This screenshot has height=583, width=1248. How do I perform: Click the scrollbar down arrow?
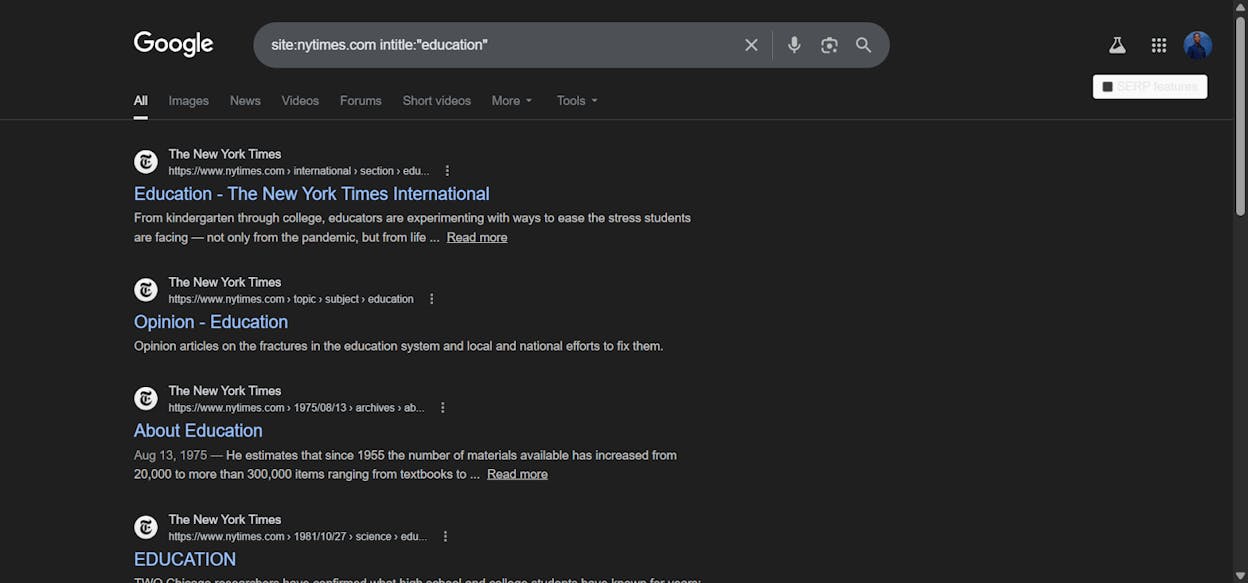coord(1240,576)
